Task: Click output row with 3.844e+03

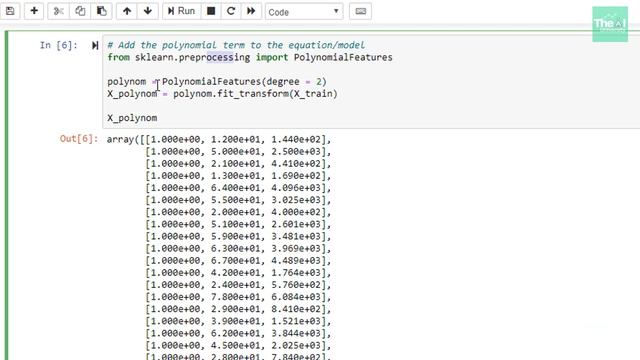Action: (x=238, y=333)
